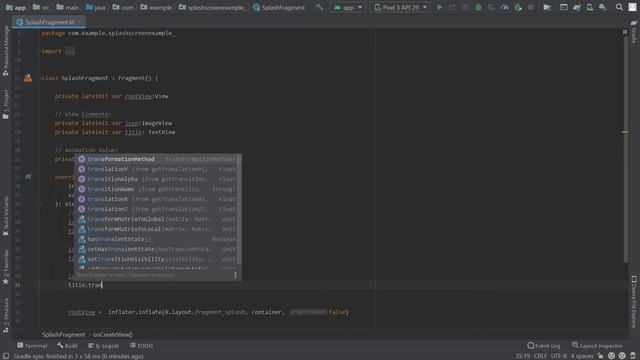The image size is (640, 360).
Task: Open the SDK Manager icon
Action: click(603, 7)
